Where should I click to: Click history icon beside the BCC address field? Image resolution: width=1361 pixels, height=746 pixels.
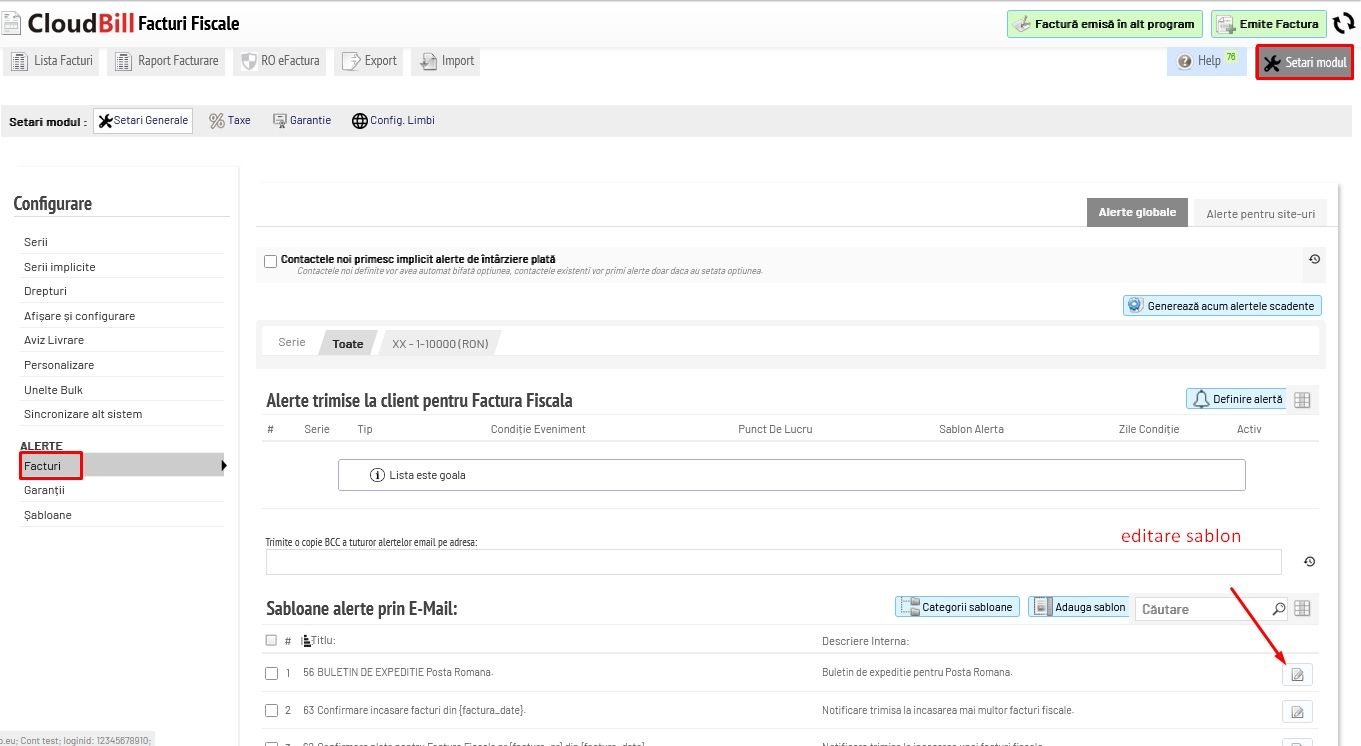click(x=1309, y=562)
